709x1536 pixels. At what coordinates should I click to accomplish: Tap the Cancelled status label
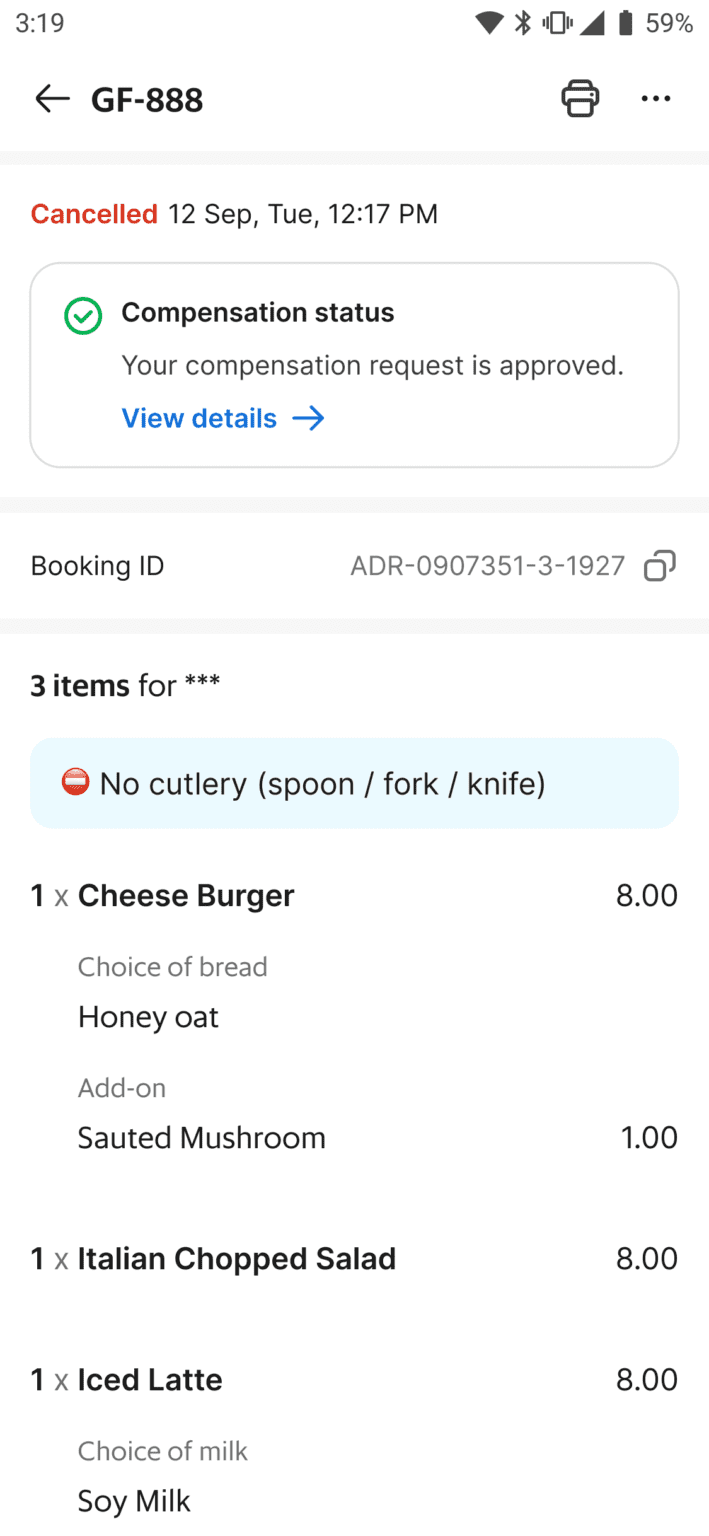click(x=94, y=214)
